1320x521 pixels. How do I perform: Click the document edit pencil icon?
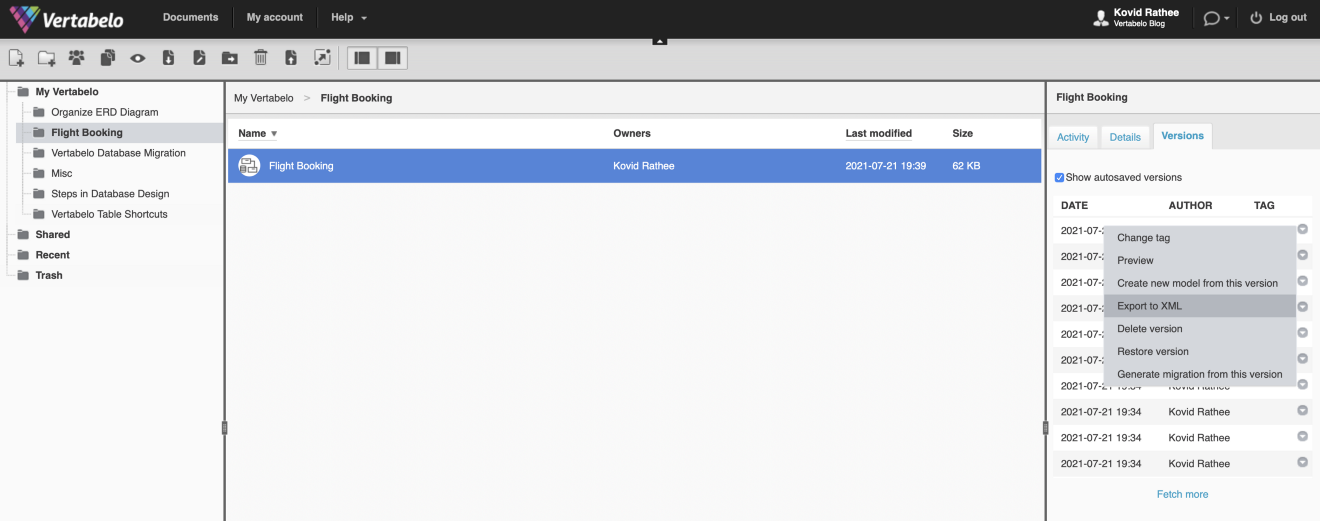pos(199,58)
